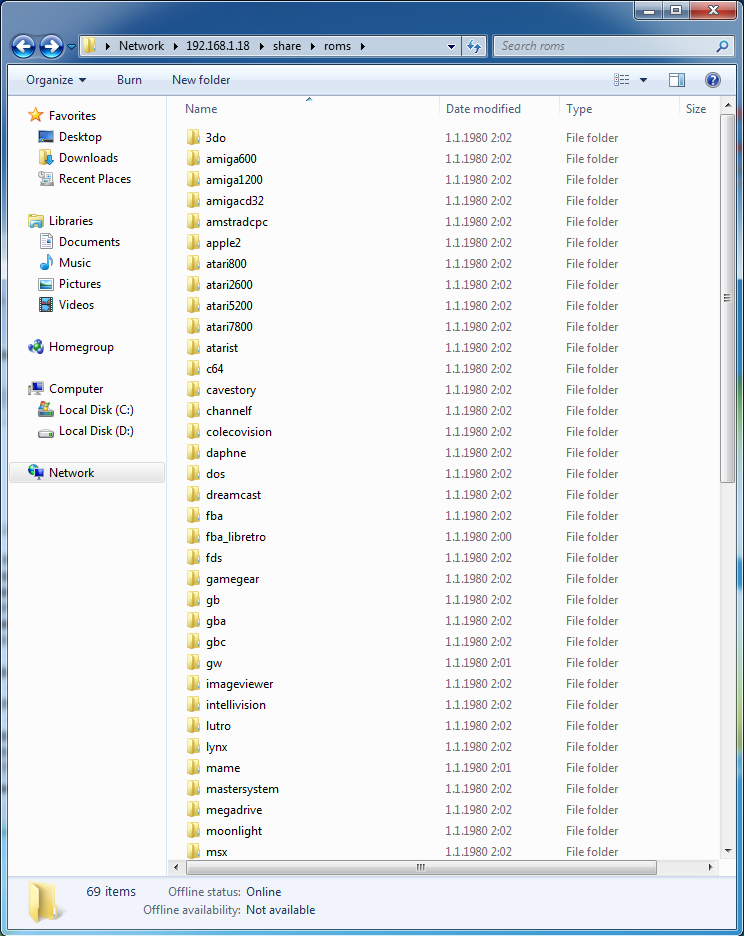
Task: Select Favorites in navigation pane
Action: click(x=72, y=116)
